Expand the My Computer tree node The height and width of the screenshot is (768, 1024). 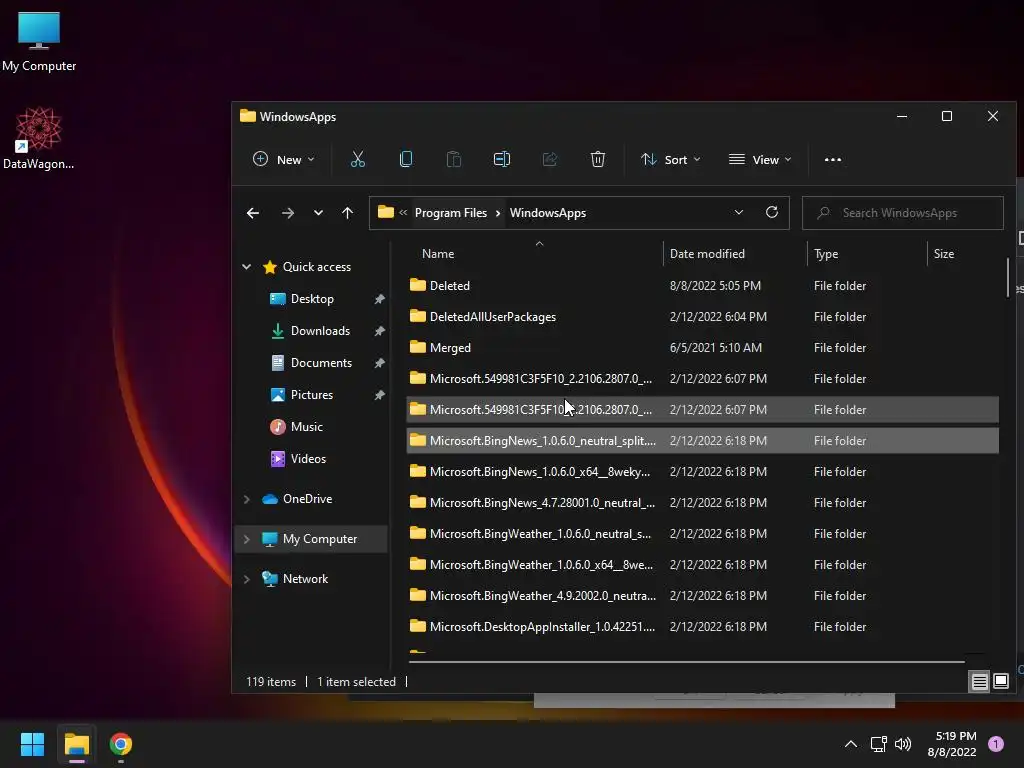pyautogui.click(x=246, y=539)
